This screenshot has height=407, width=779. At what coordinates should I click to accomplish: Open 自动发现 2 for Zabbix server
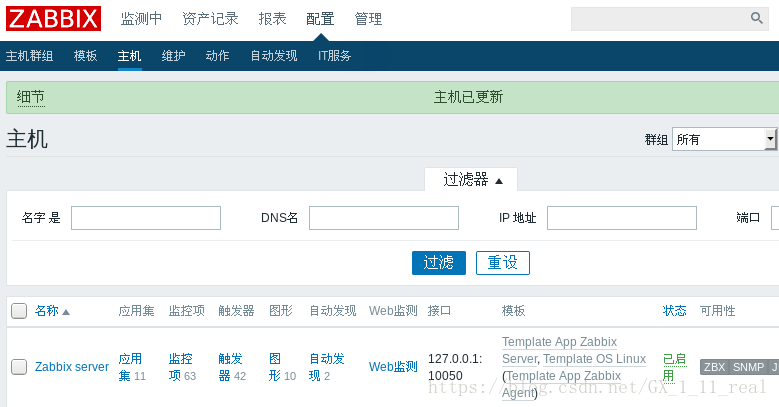click(x=326, y=367)
